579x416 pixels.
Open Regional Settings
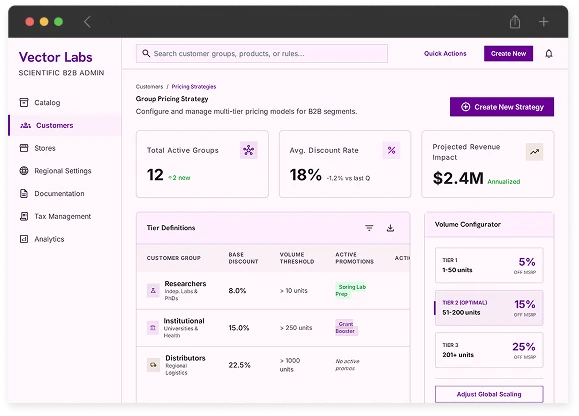63,171
